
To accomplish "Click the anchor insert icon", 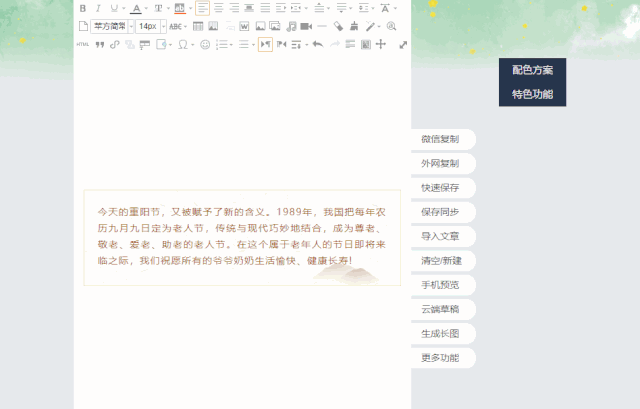I will pyautogui.click(x=130, y=44).
